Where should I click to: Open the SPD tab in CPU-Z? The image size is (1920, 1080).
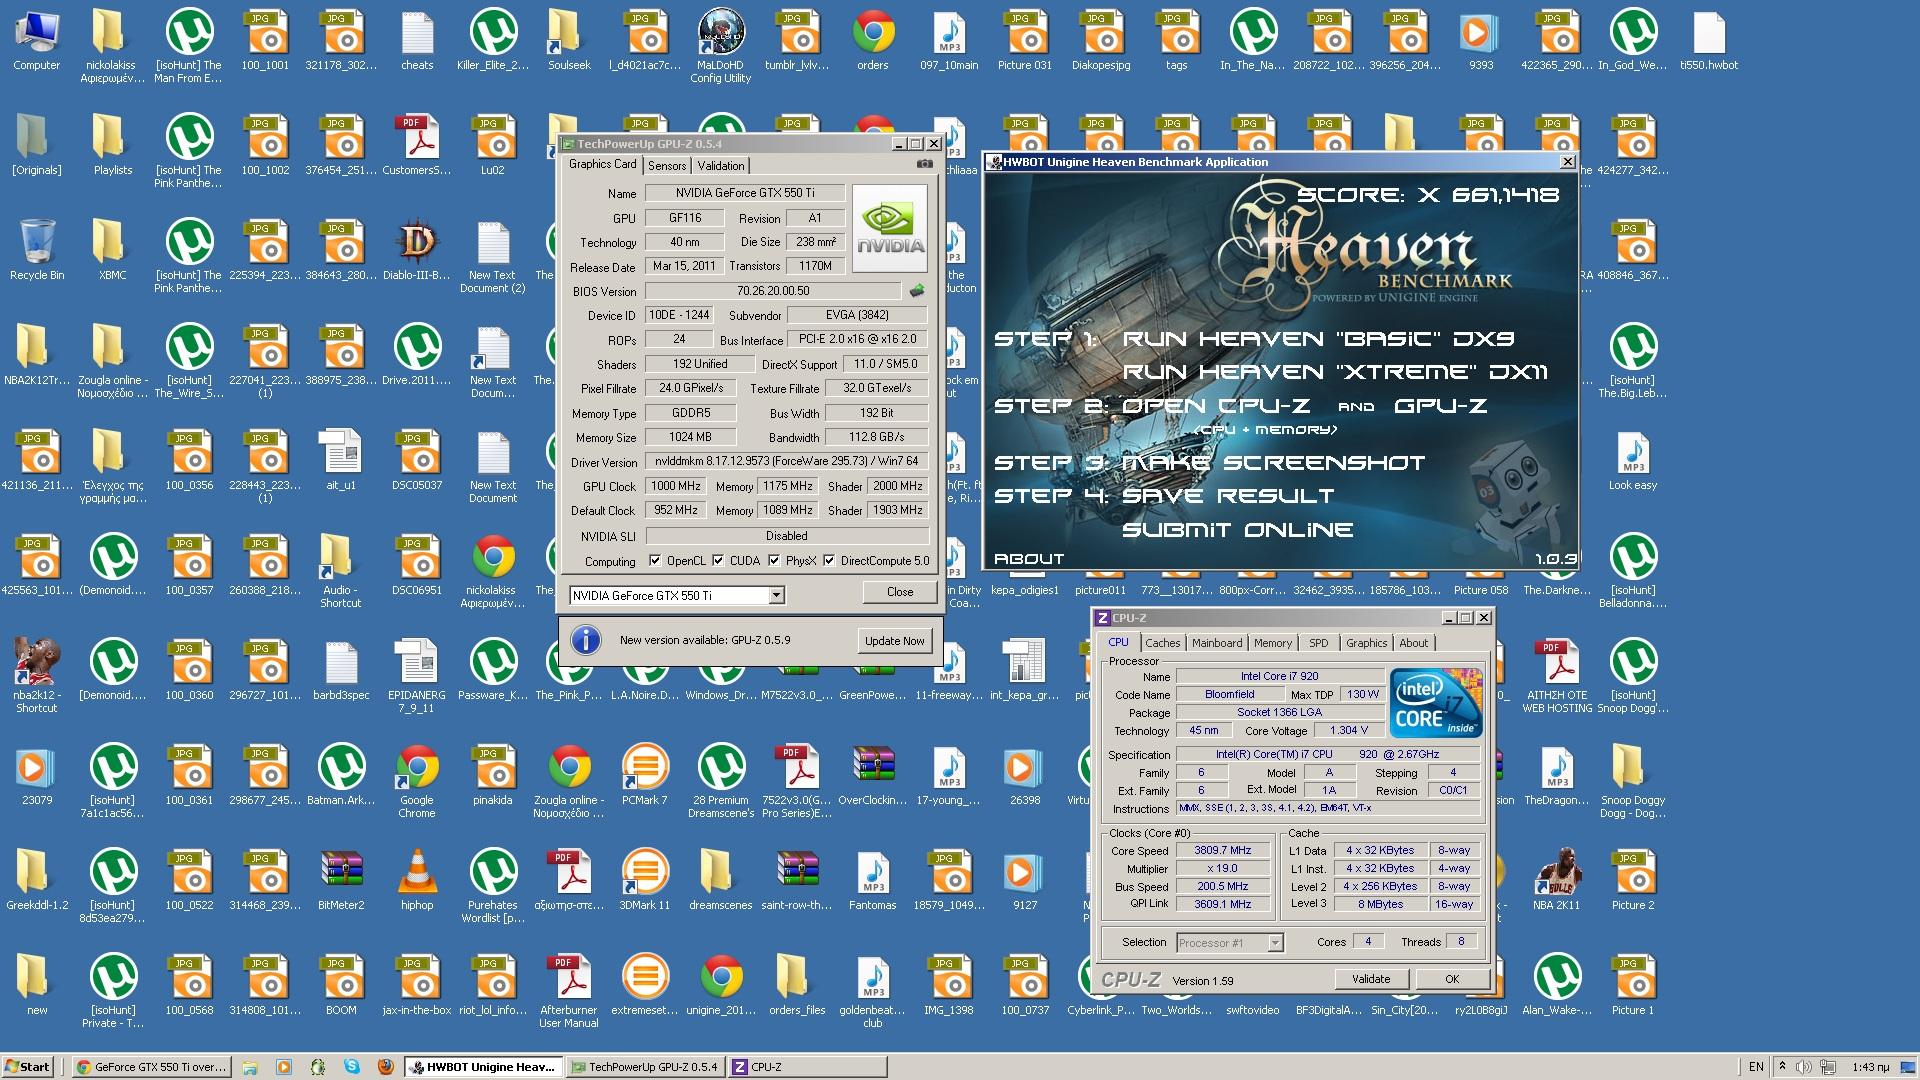coord(1319,643)
